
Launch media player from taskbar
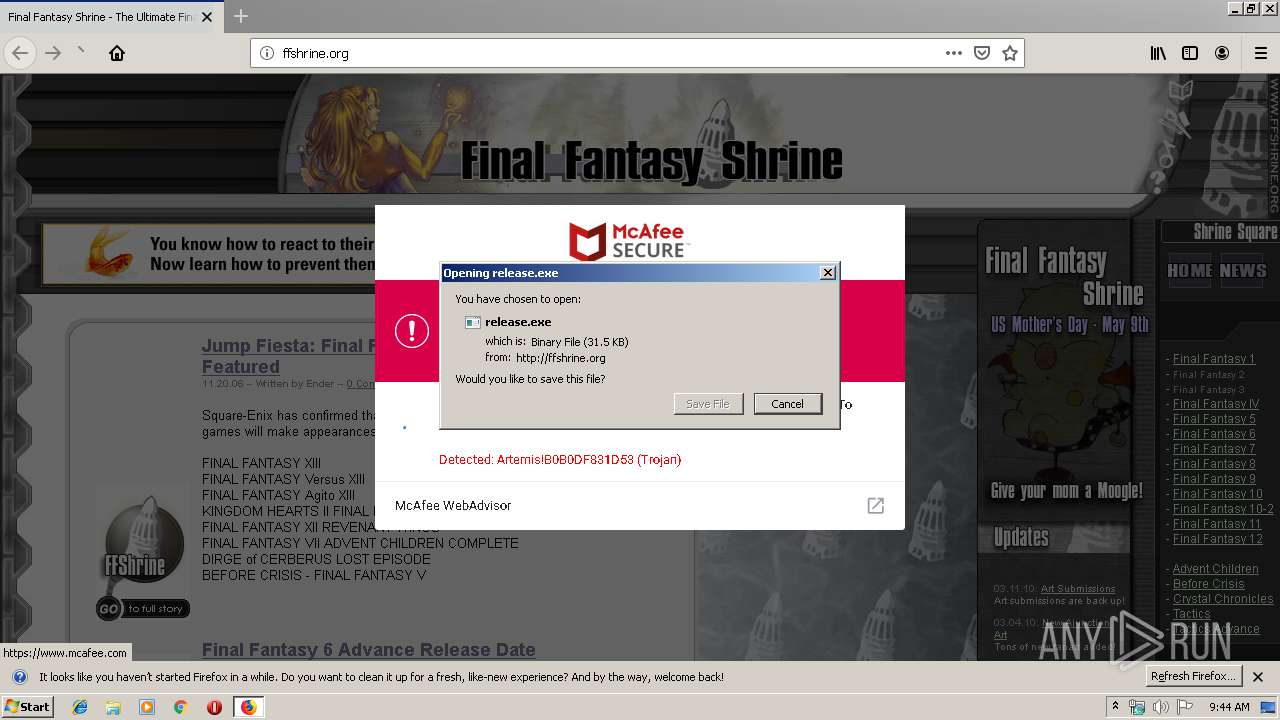point(147,707)
